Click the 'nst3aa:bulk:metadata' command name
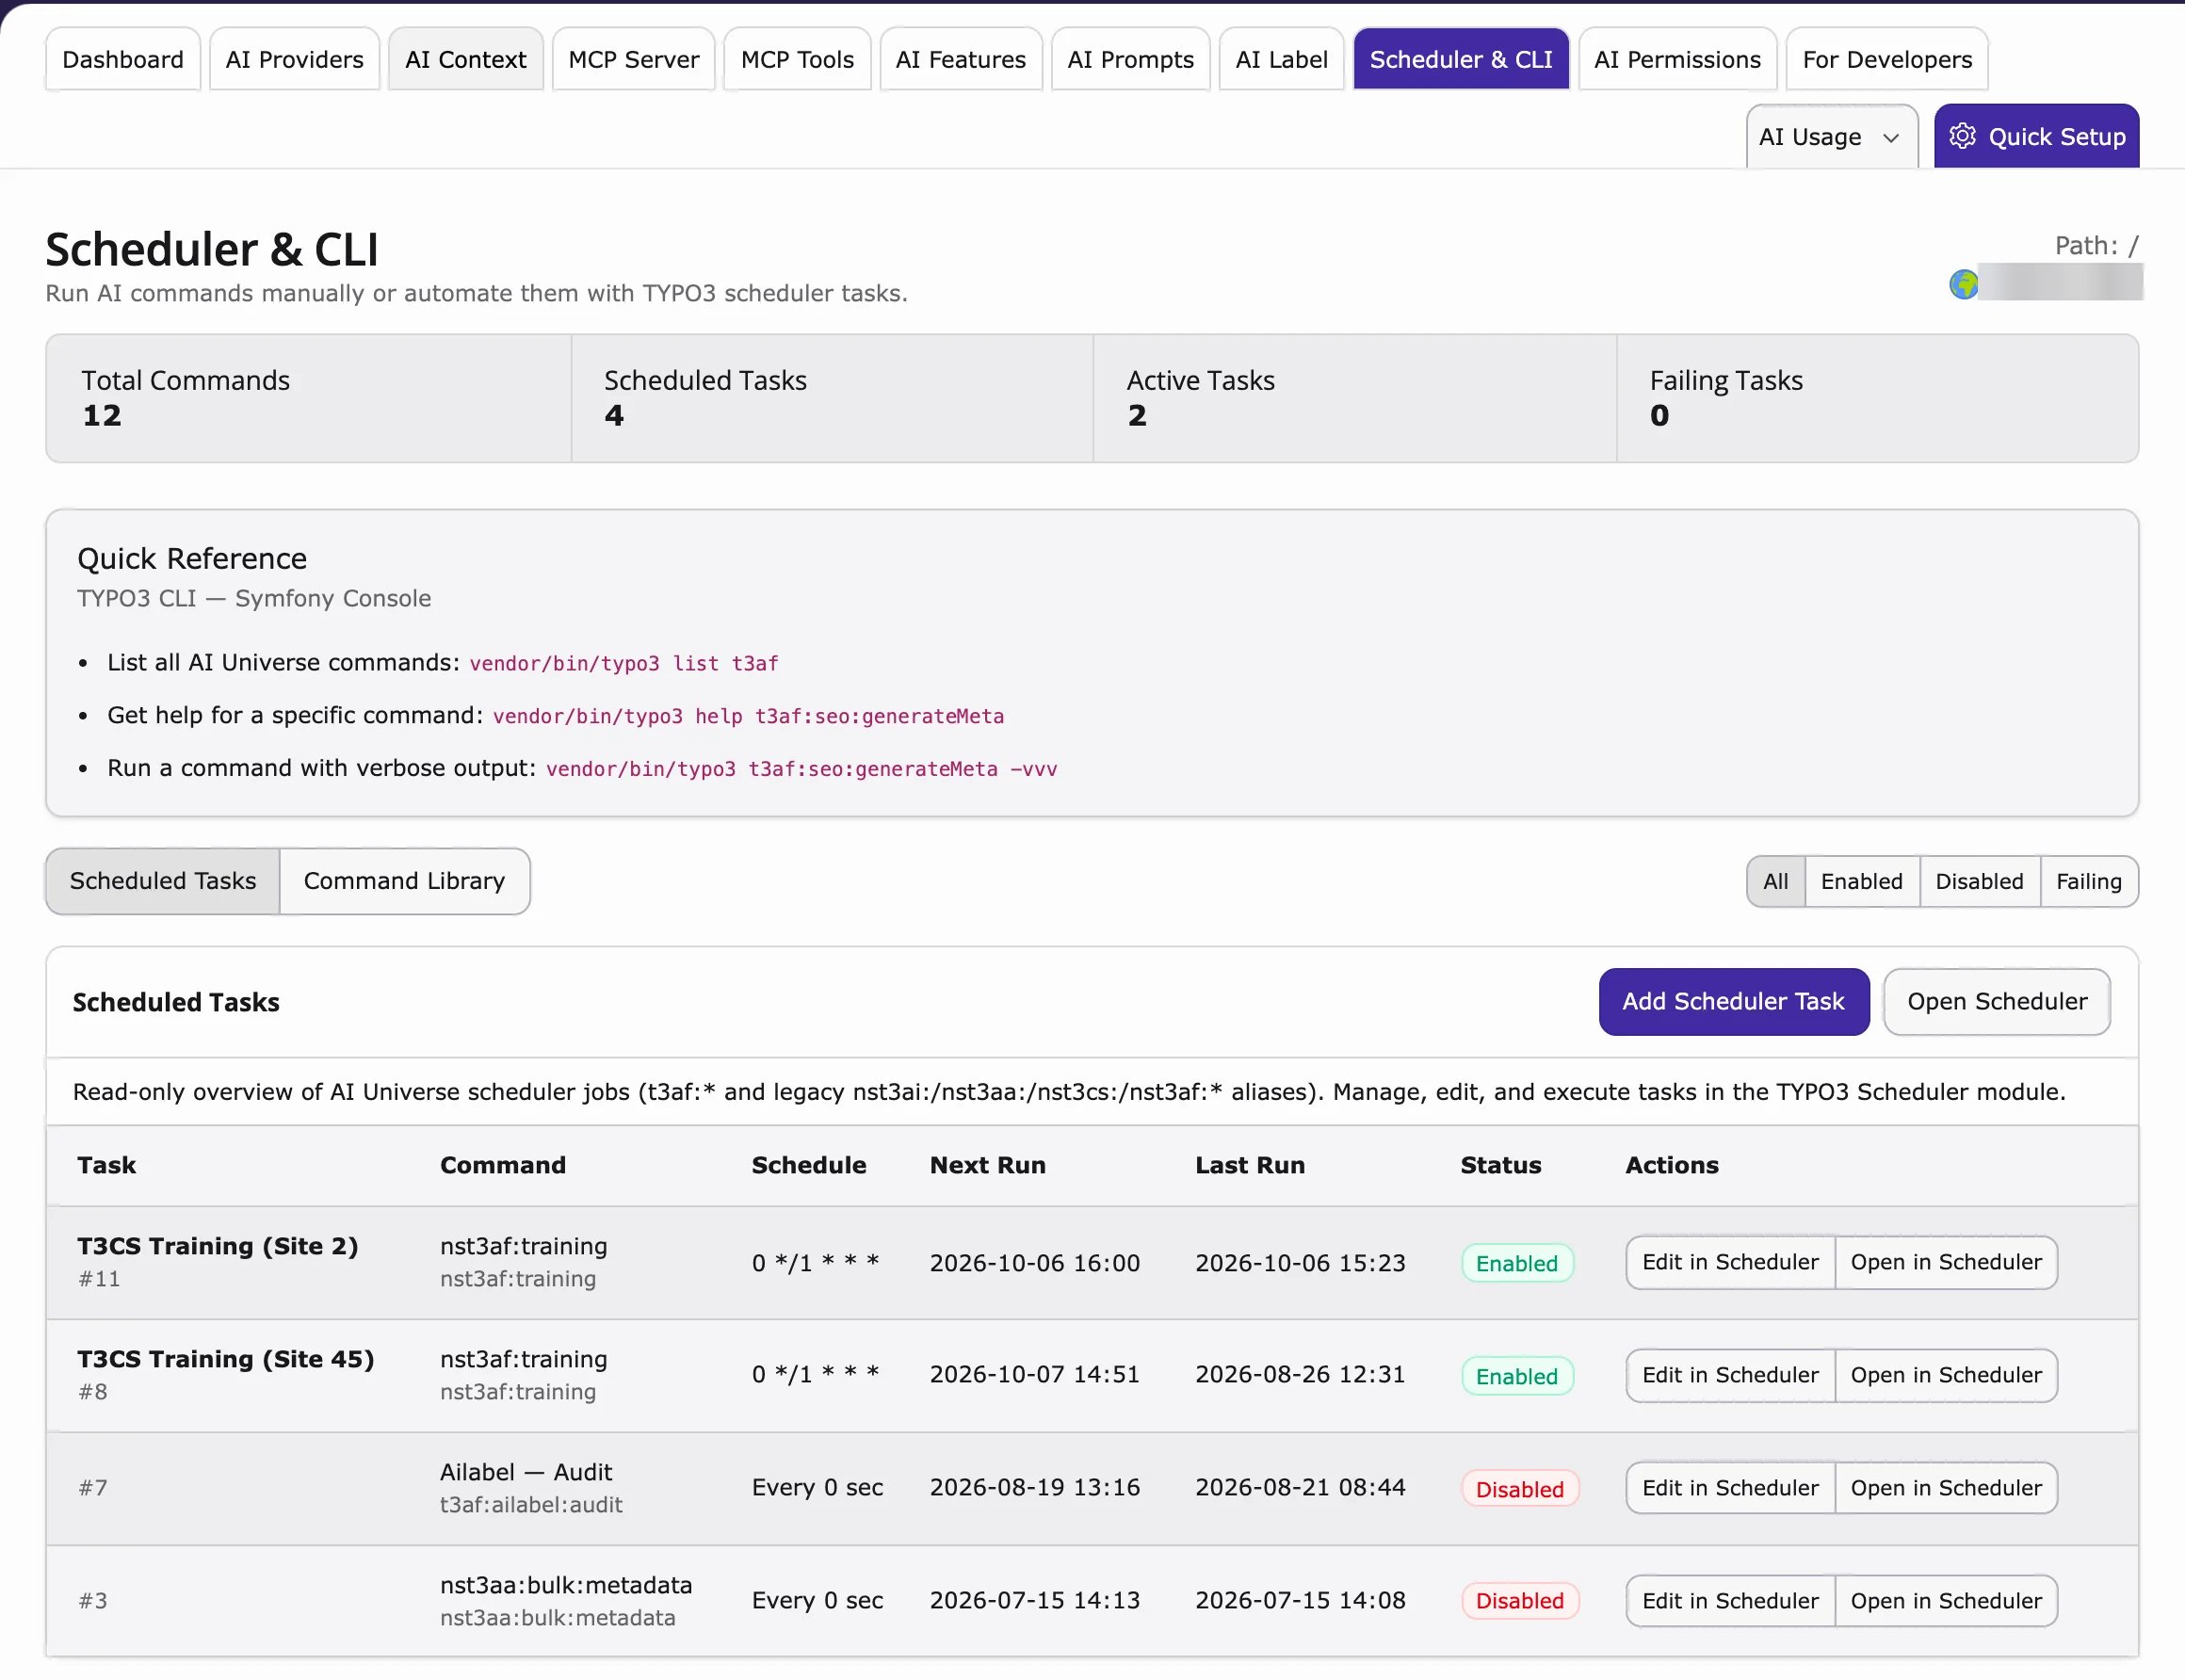Image resolution: width=2185 pixels, height=1680 pixels. (x=566, y=1585)
